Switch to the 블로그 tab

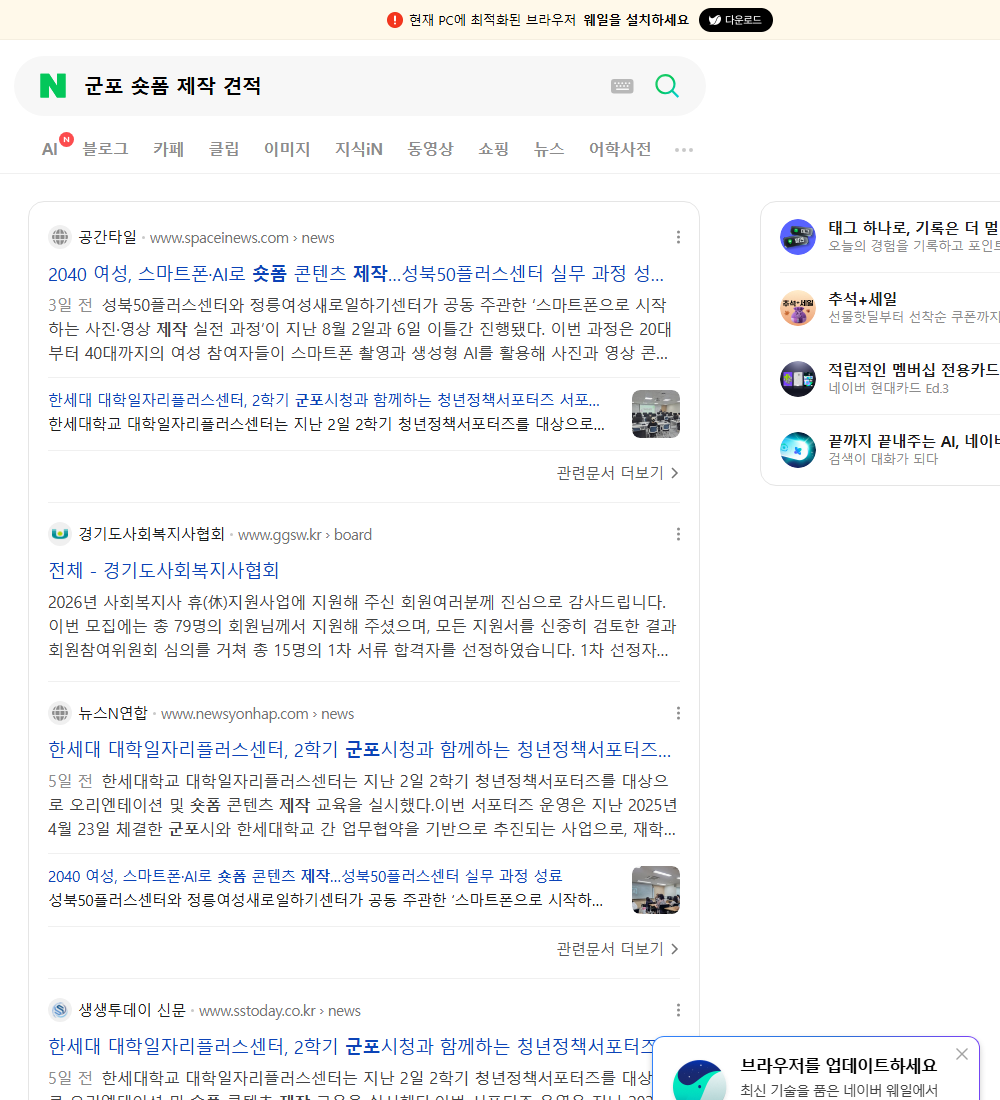(105, 149)
